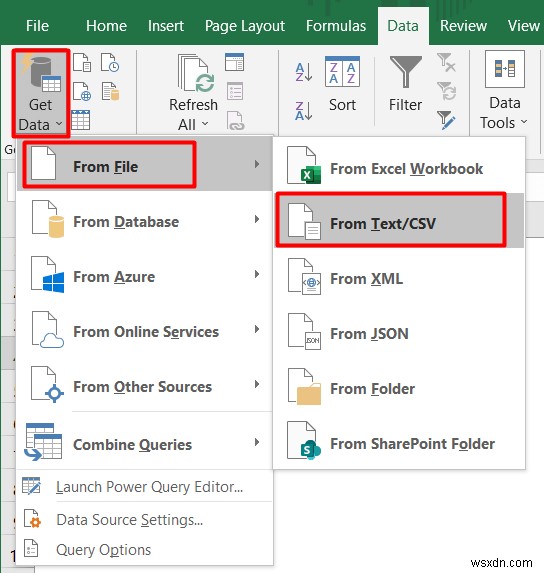544x573 pixels.
Task: Switch to the Home tab
Action: pyautogui.click(x=106, y=26)
